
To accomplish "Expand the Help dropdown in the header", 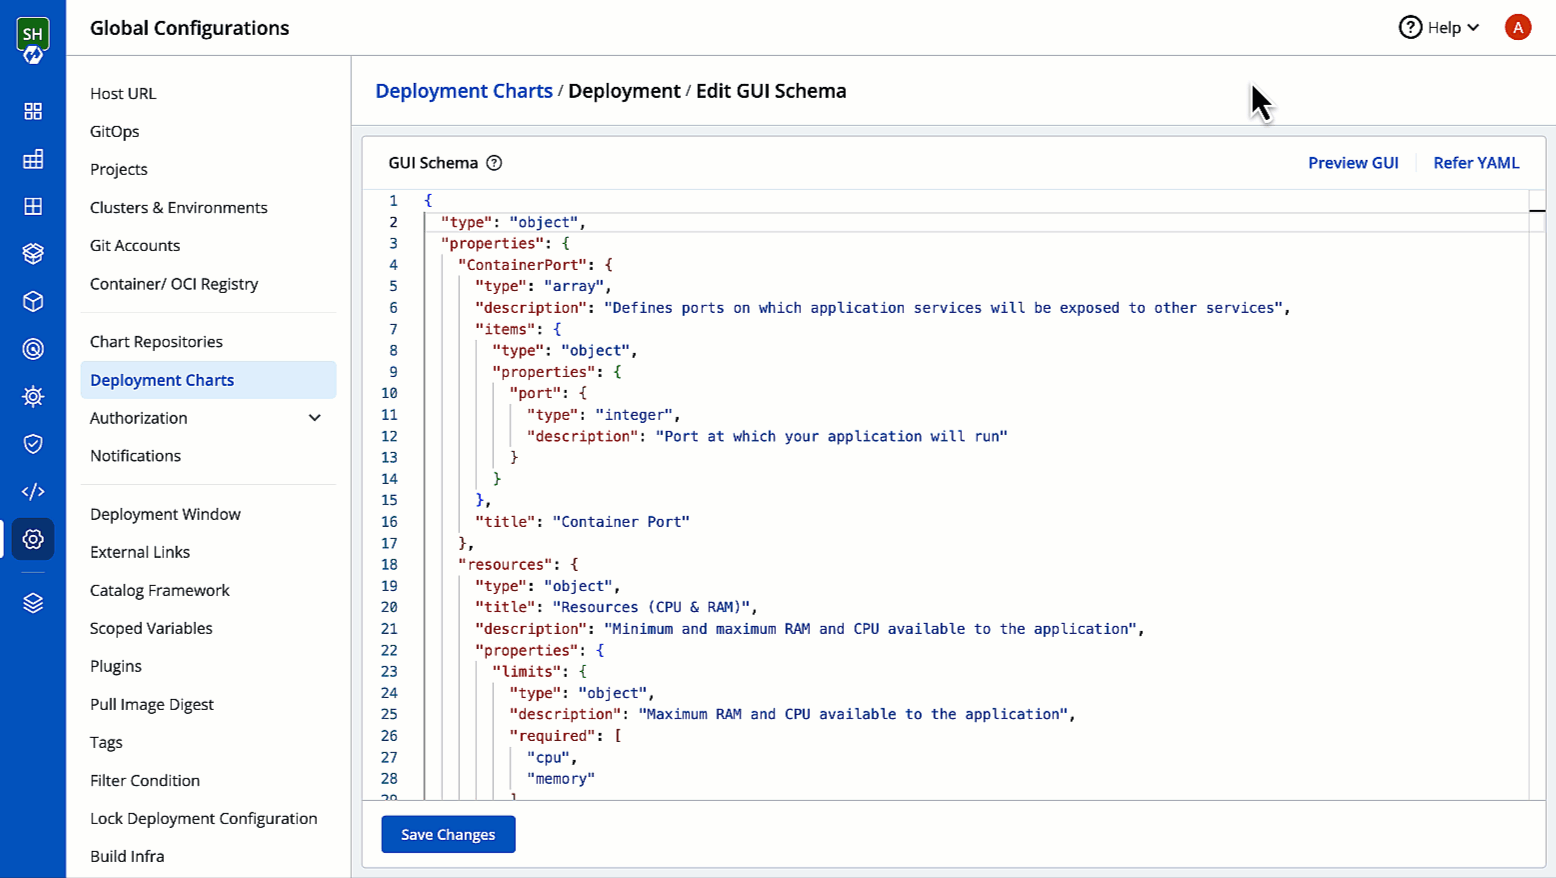I will [x=1440, y=27].
